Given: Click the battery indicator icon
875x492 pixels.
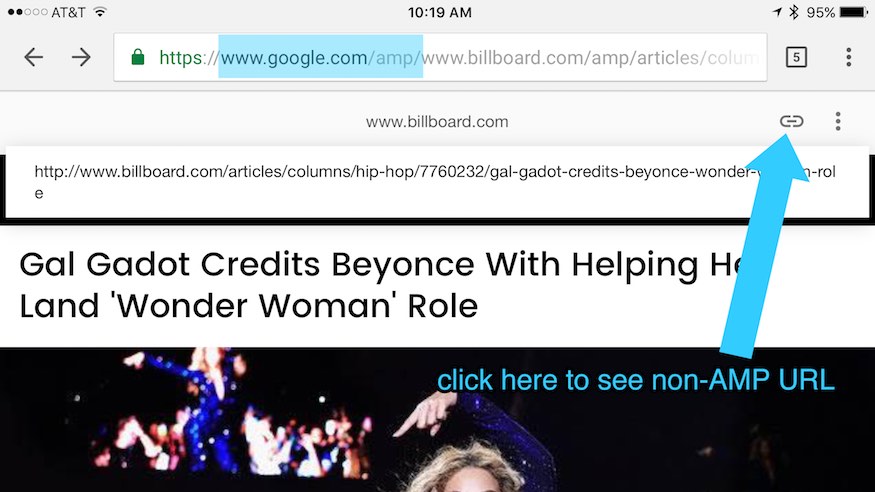Looking at the screenshot, I should point(854,12).
